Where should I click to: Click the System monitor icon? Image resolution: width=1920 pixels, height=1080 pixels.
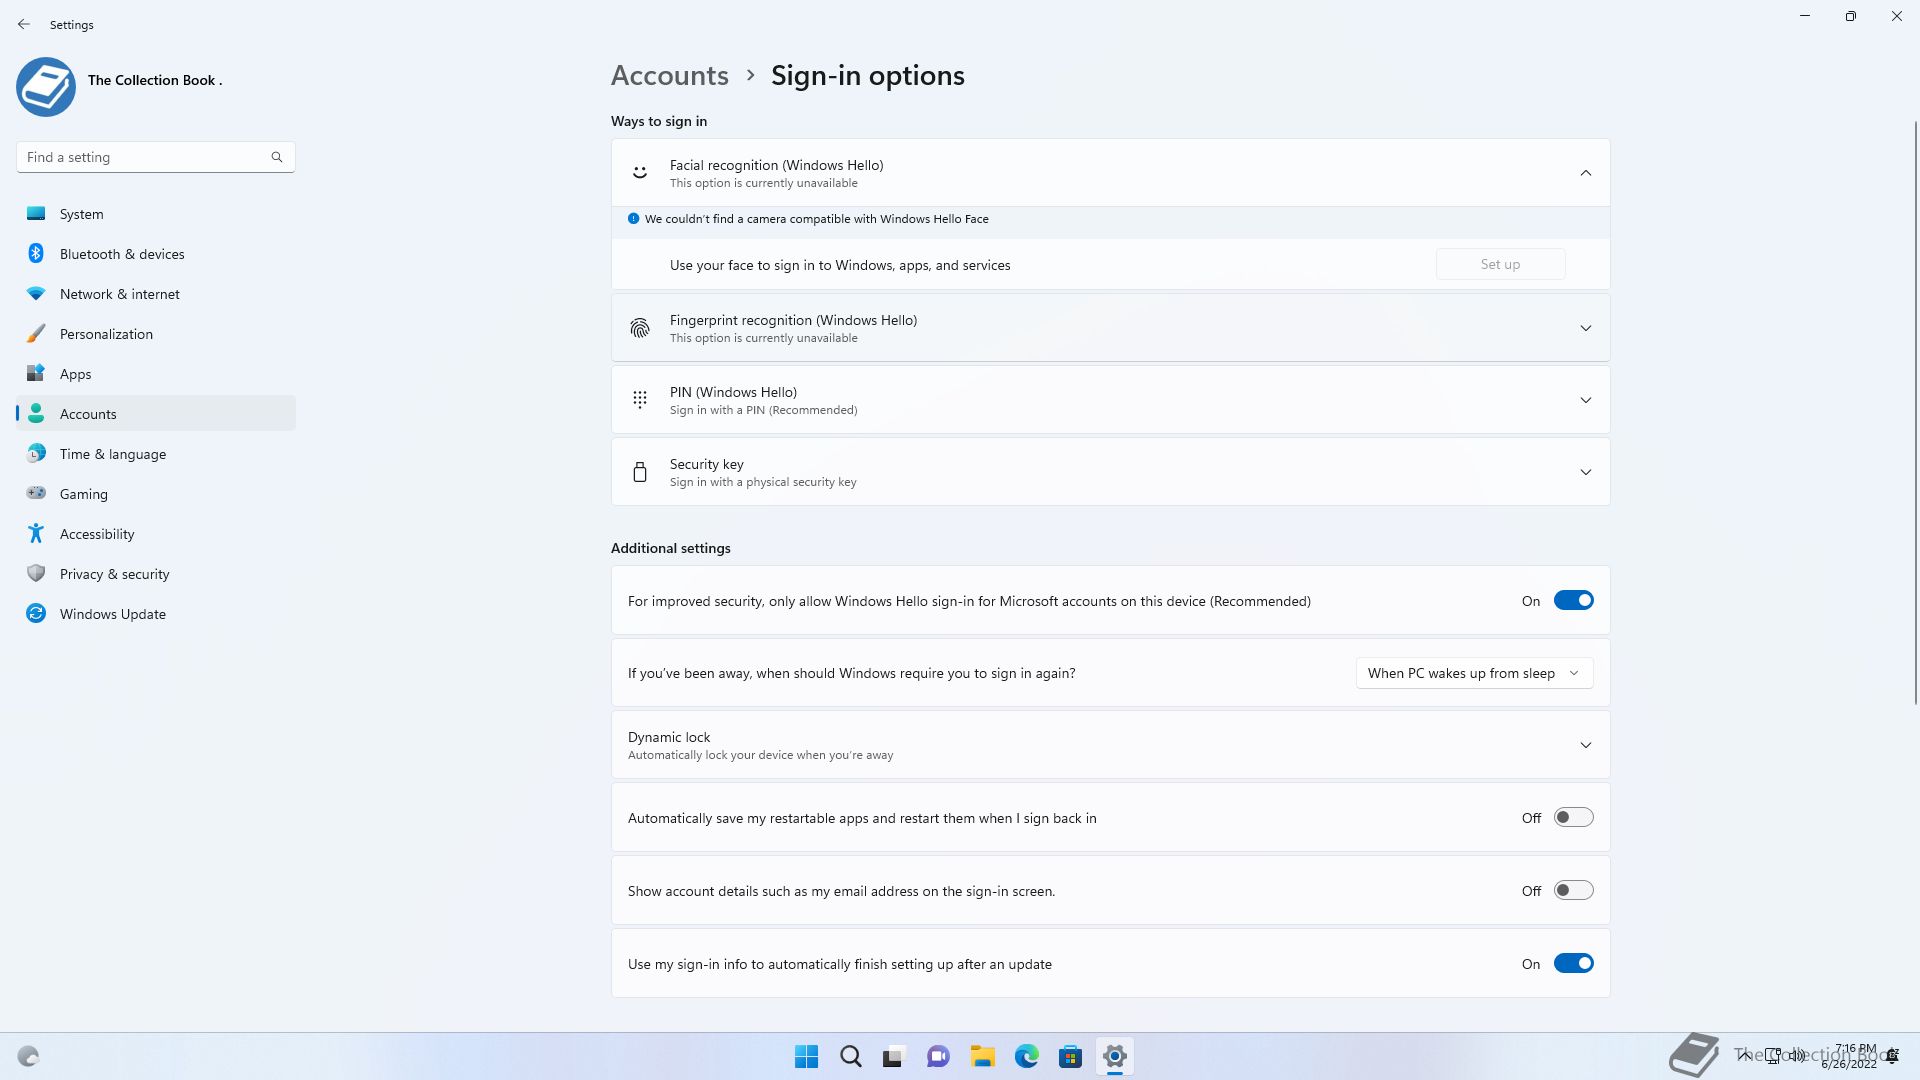click(x=36, y=213)
